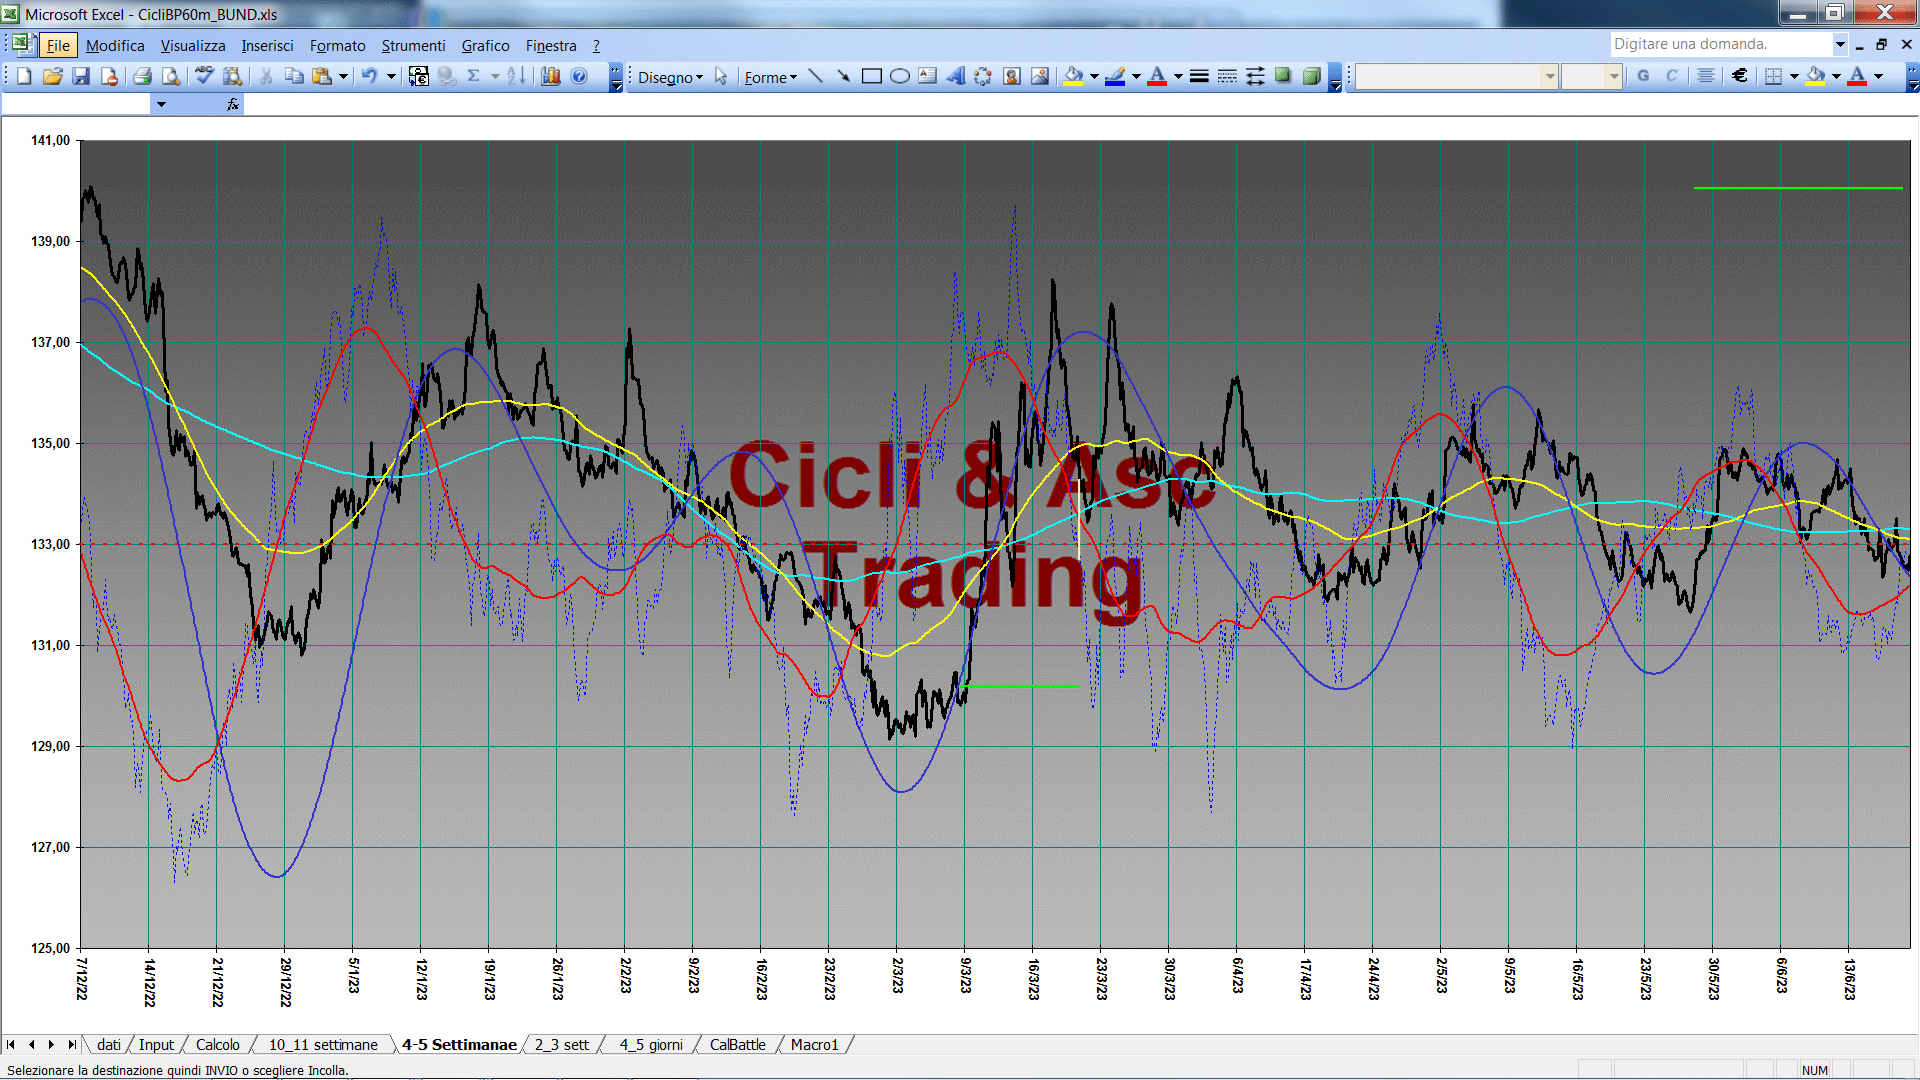Insert WordArt

pyautogui.click(x=955, y=76)
